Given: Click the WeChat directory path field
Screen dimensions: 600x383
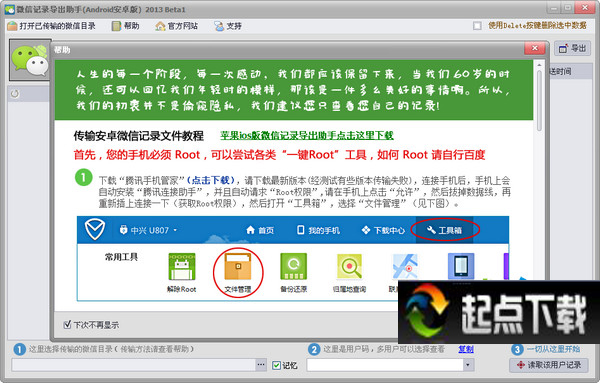Looking at the screenshot, I should [x=133, y=365].
